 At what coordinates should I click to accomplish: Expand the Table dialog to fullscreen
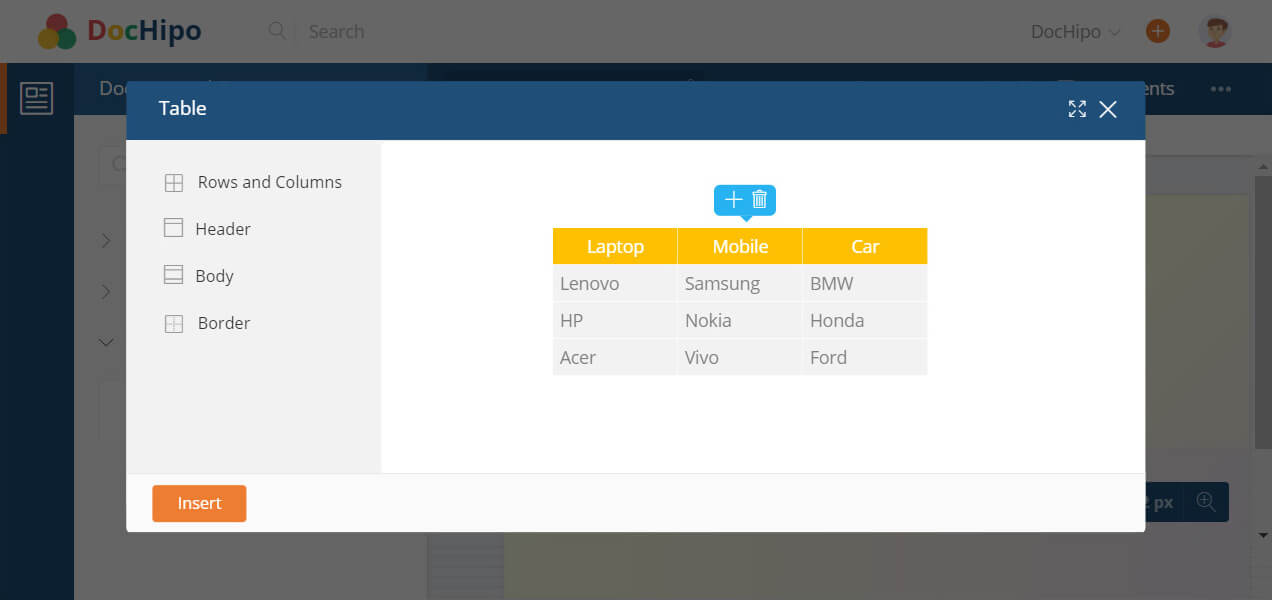point(1077,109)
